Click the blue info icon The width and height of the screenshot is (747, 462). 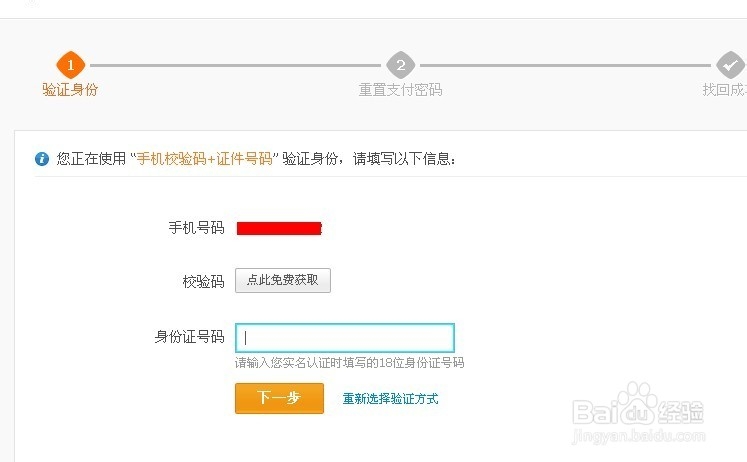[x=42, y=159]
